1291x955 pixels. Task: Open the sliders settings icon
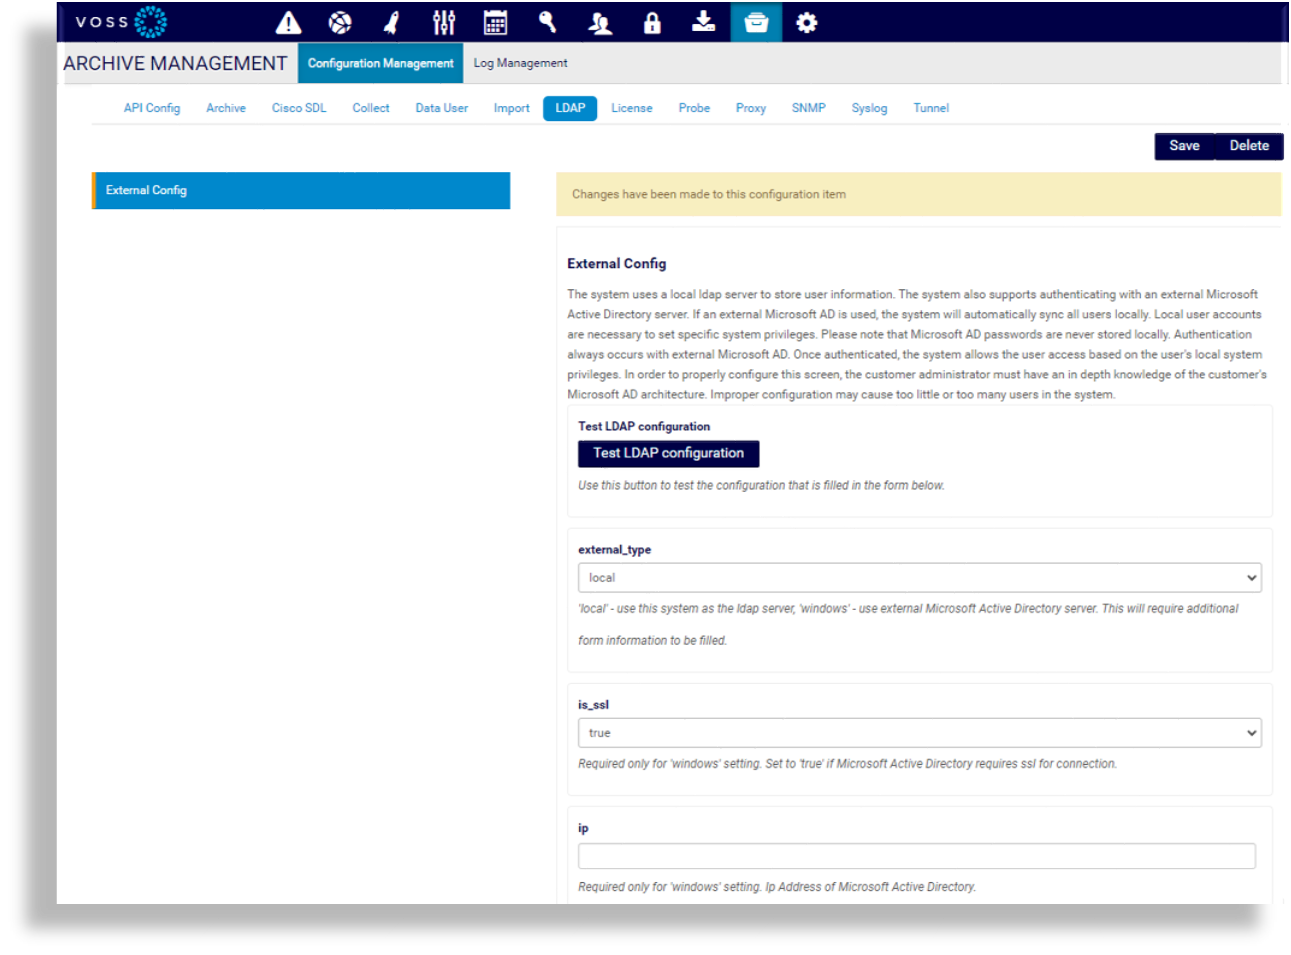(x=444, y=22)
